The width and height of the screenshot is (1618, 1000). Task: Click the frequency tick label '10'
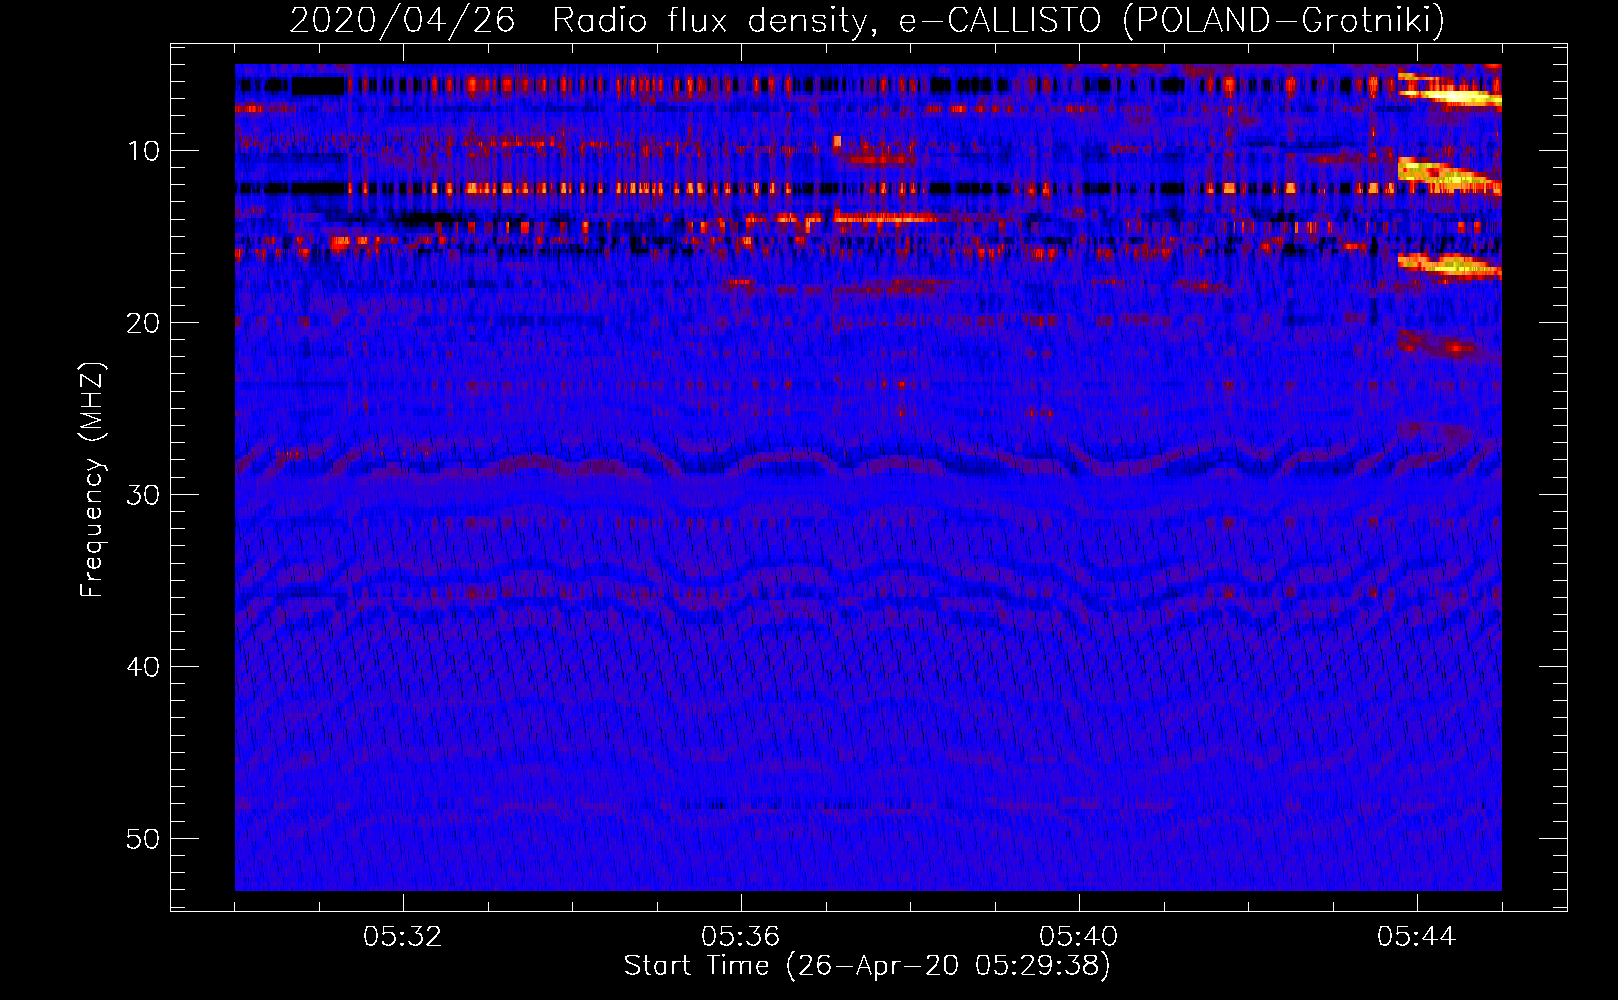tap(144, 151)
